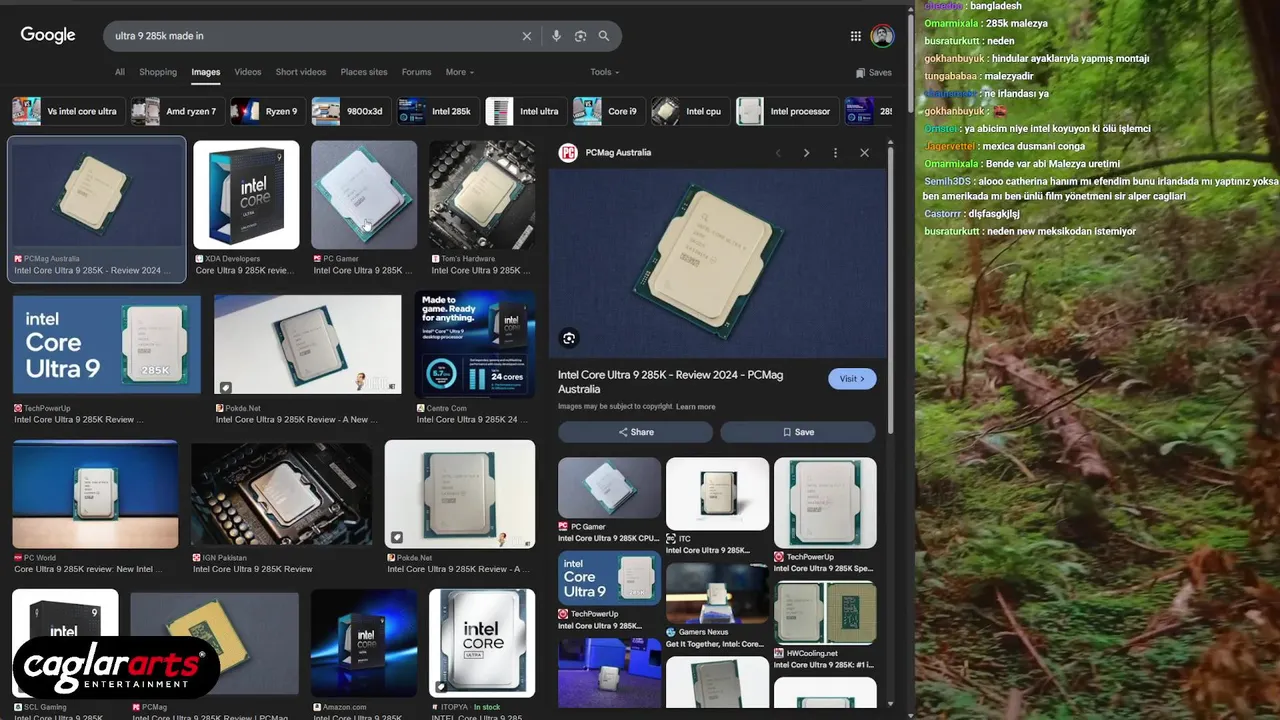Select the Core i9 filter chip
Screen dimensions: 1280x720
coord(608,111)
